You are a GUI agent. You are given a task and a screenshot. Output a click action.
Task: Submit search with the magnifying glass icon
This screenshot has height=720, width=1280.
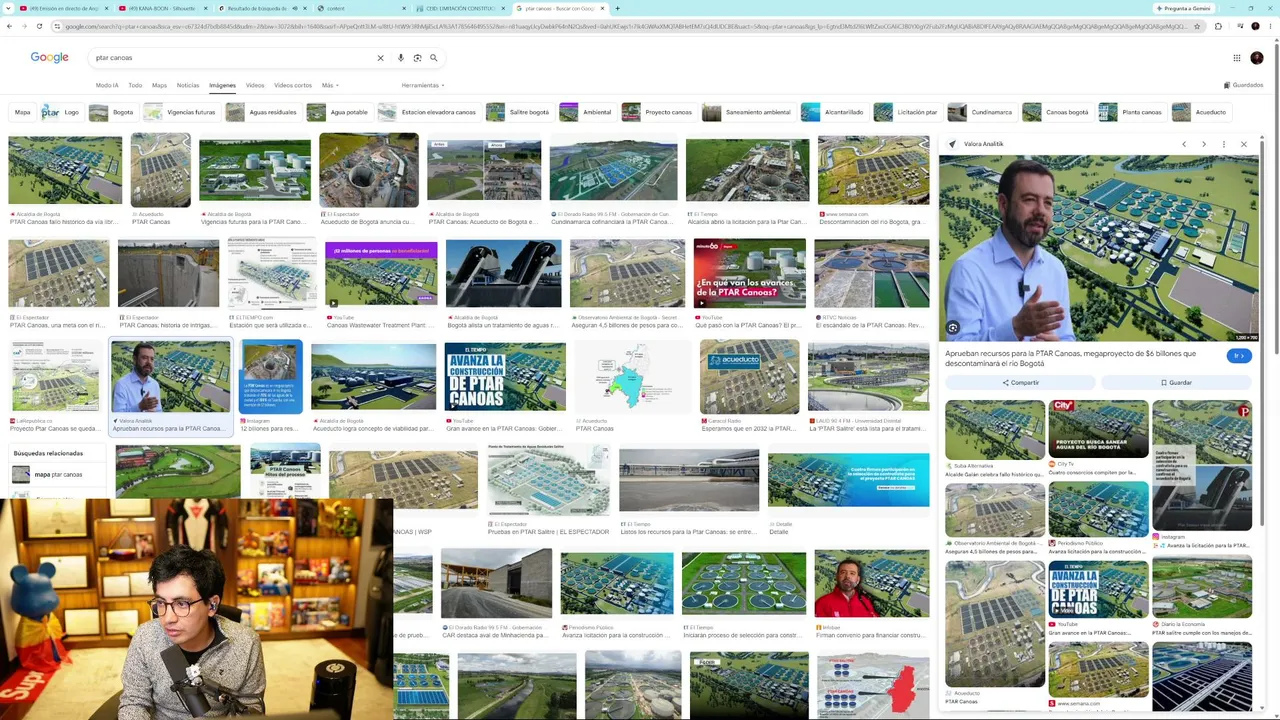pyautogui.click(x=433, y=58)
